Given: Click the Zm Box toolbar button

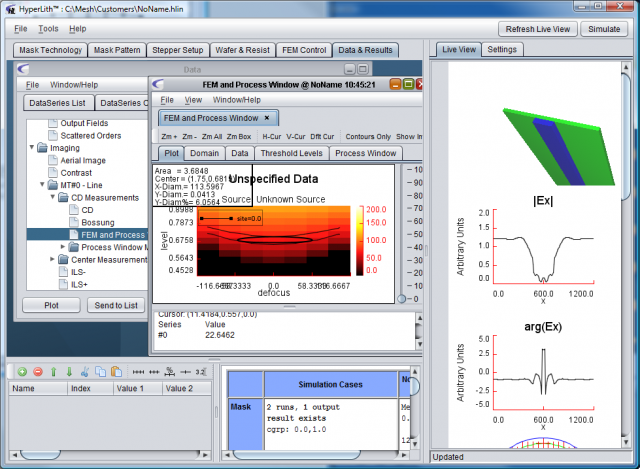Looking at the screenshot, I should click(x=239, y=136).
